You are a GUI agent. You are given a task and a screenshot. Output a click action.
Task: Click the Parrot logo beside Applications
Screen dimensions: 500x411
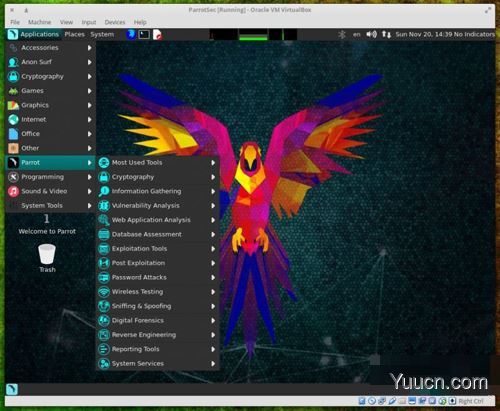tap(13, 34)
